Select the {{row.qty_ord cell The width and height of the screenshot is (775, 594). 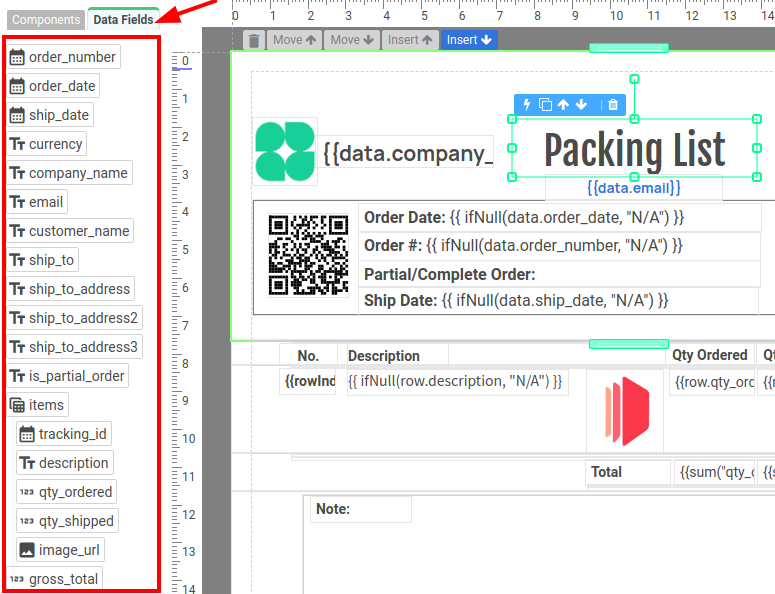712,382
